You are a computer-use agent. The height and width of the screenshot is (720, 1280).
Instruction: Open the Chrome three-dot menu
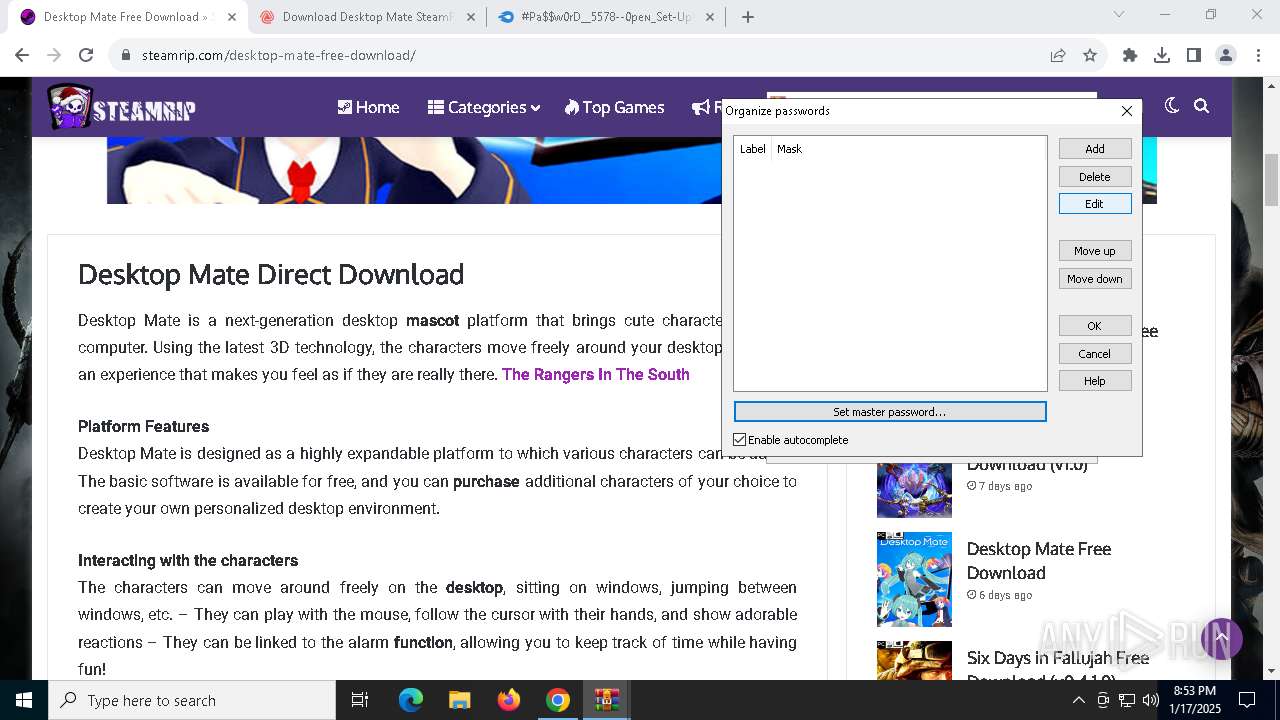[x=1258, y=56]
